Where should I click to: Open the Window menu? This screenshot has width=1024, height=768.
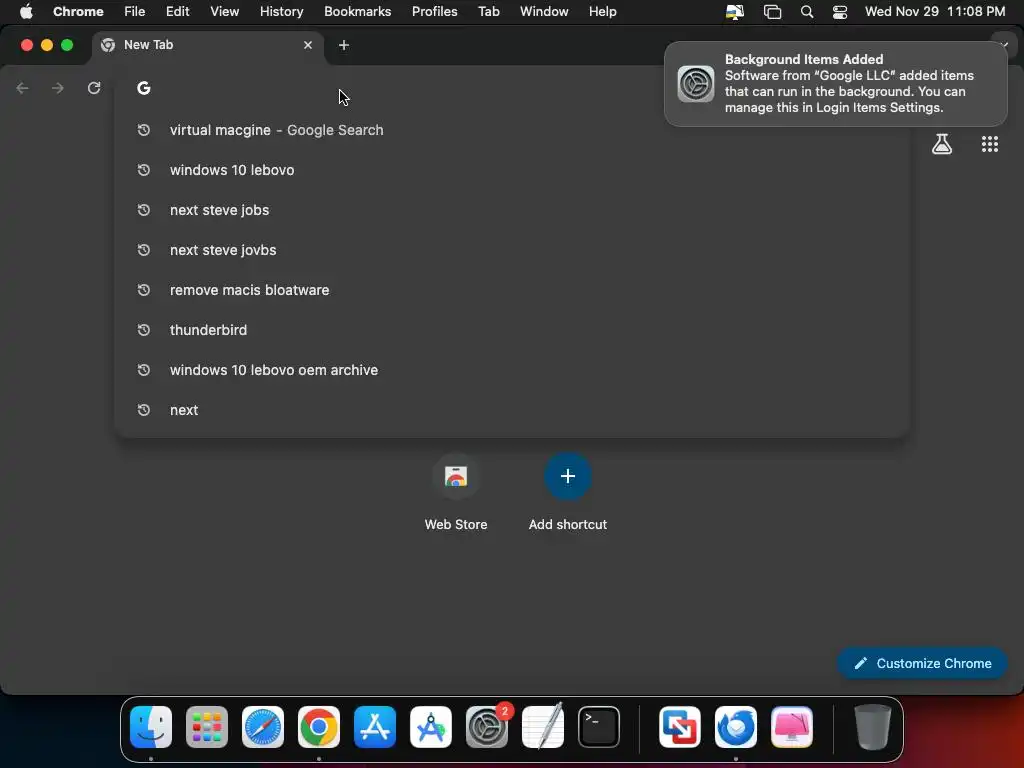544,12
